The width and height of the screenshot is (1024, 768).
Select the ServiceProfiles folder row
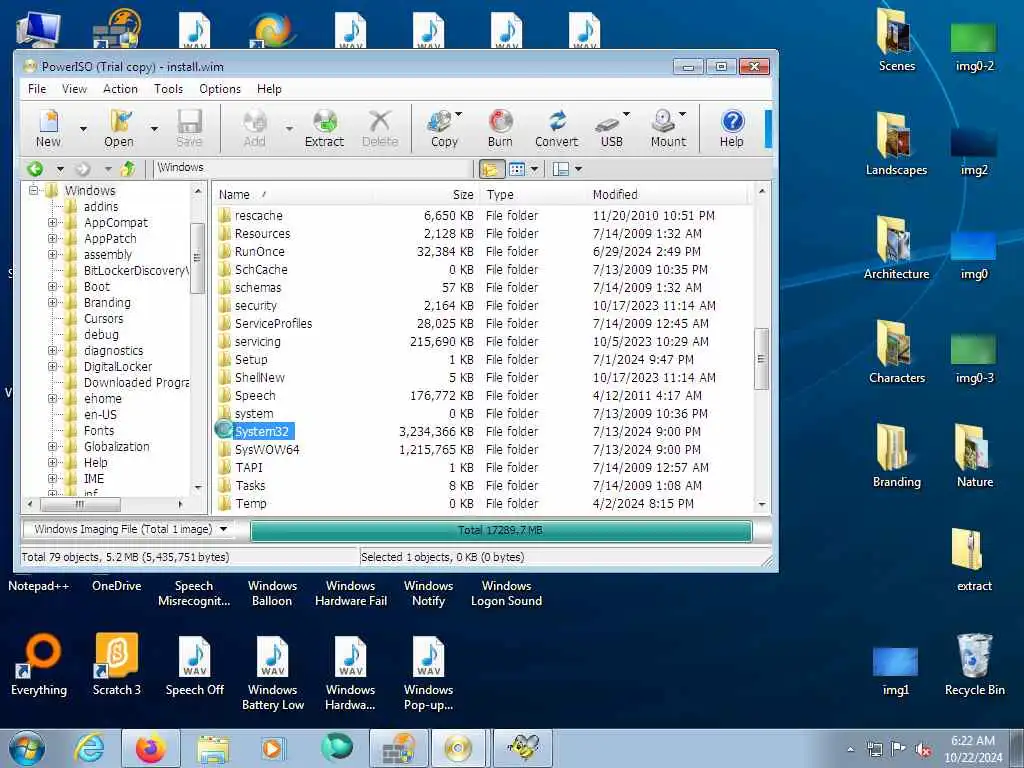coord(483,324)
